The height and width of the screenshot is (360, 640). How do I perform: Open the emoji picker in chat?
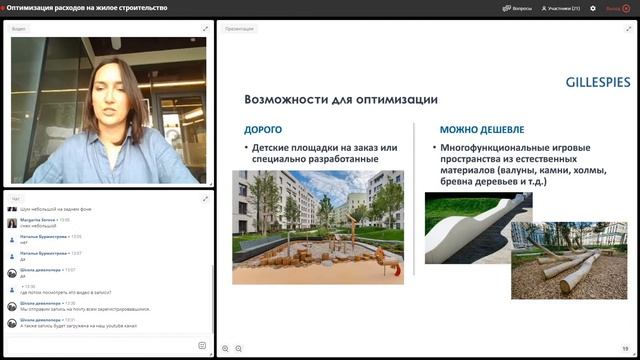tap(202, 345)
